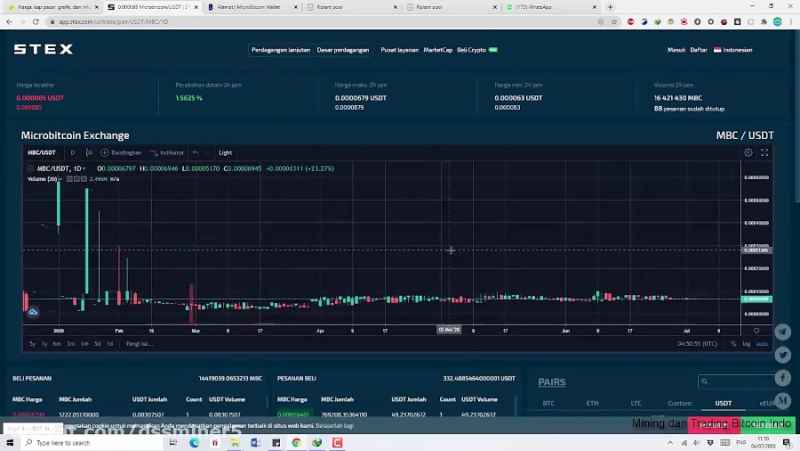Bookmark this page star icon
The image size is (800, 451).
(614, 21)
